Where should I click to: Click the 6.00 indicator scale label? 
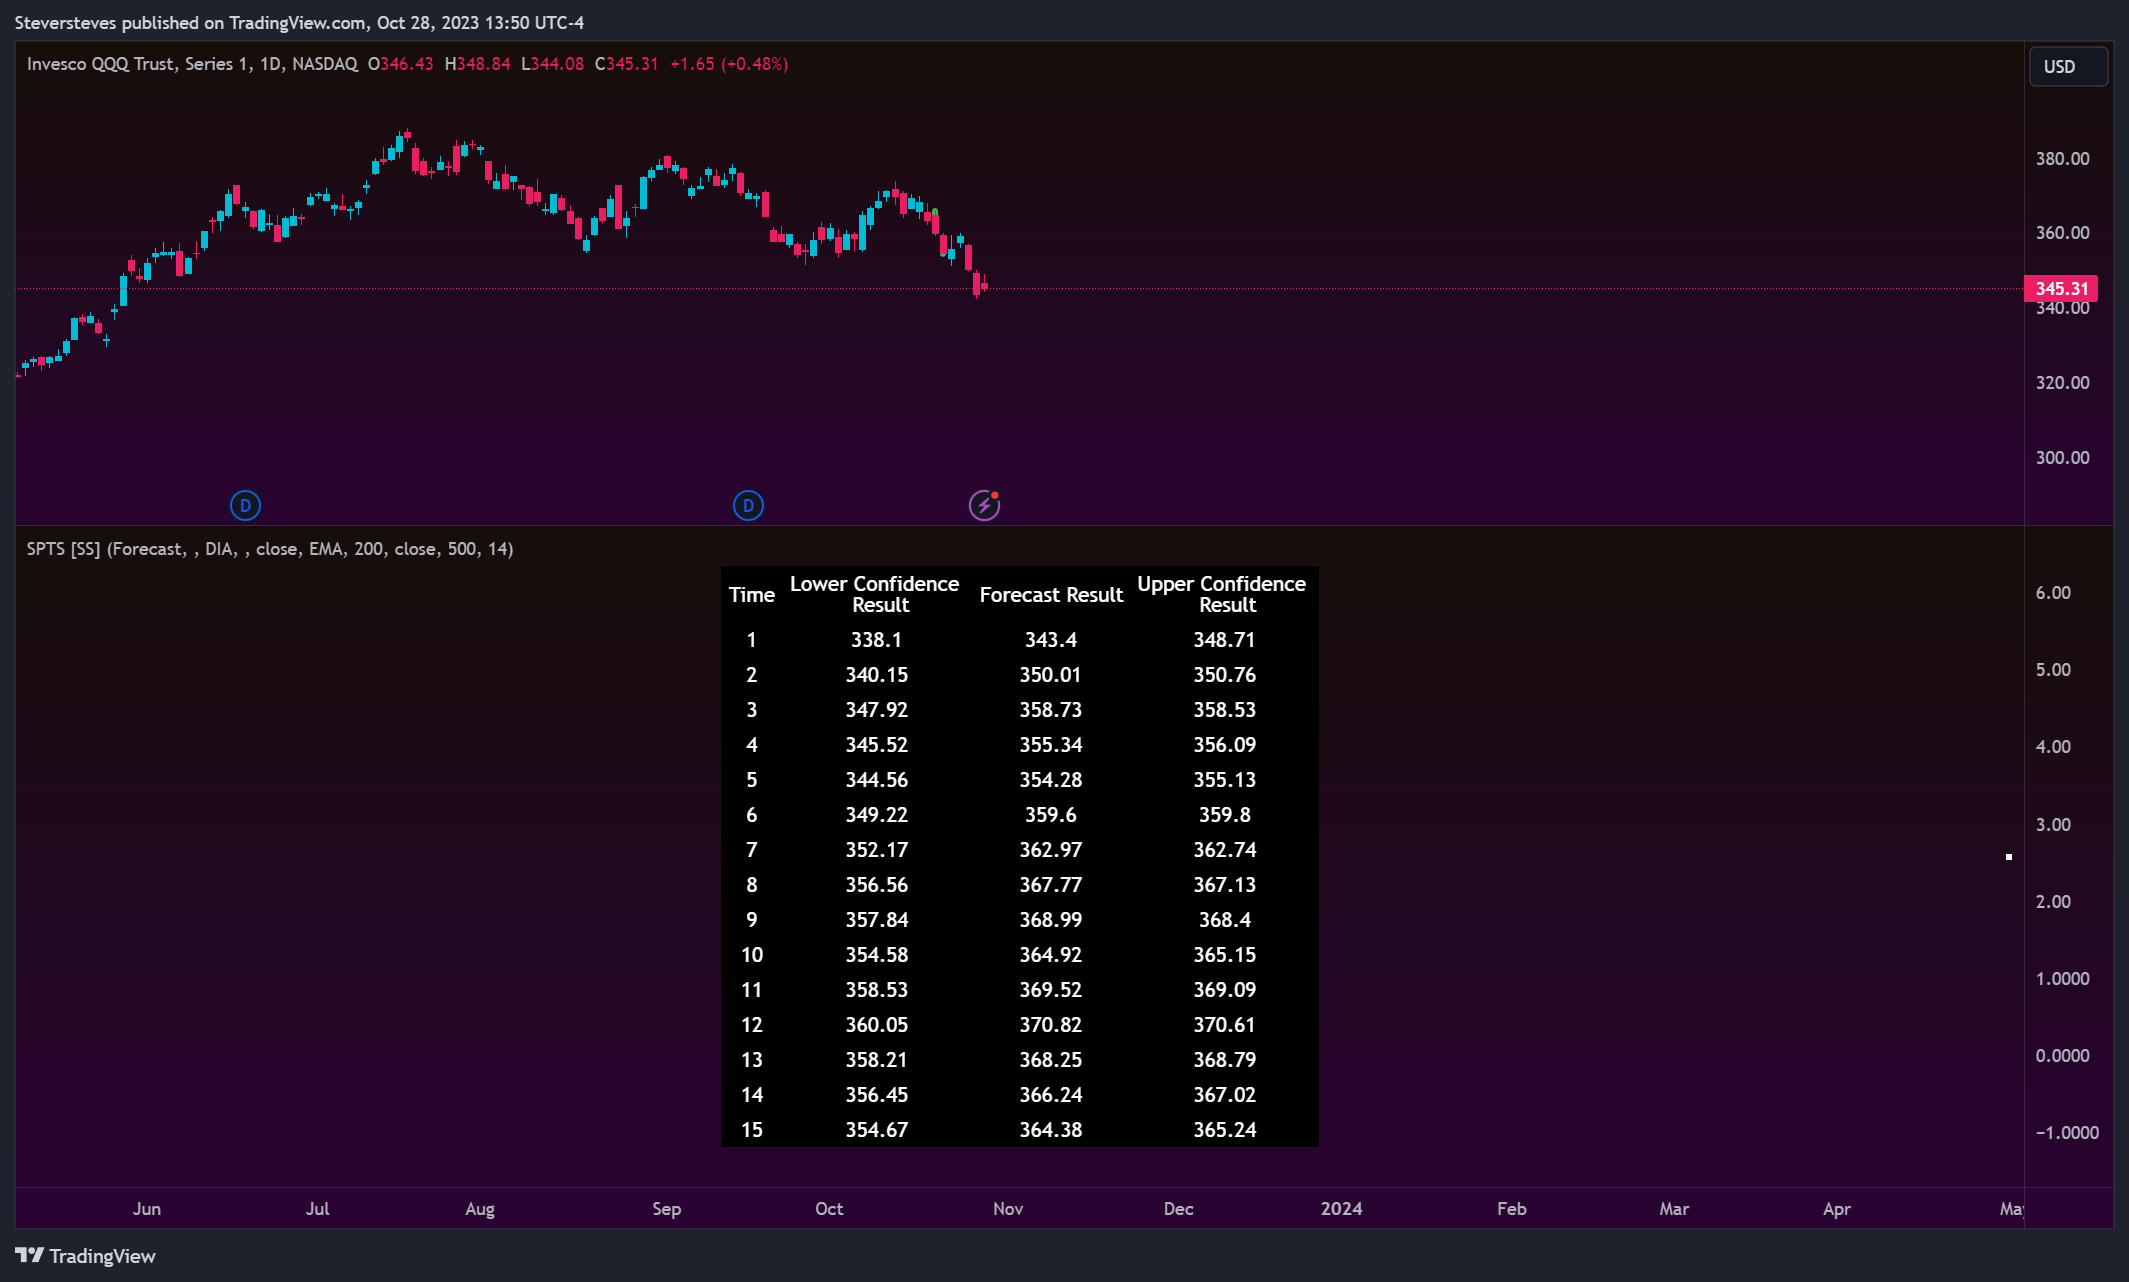coord(2053,593)
